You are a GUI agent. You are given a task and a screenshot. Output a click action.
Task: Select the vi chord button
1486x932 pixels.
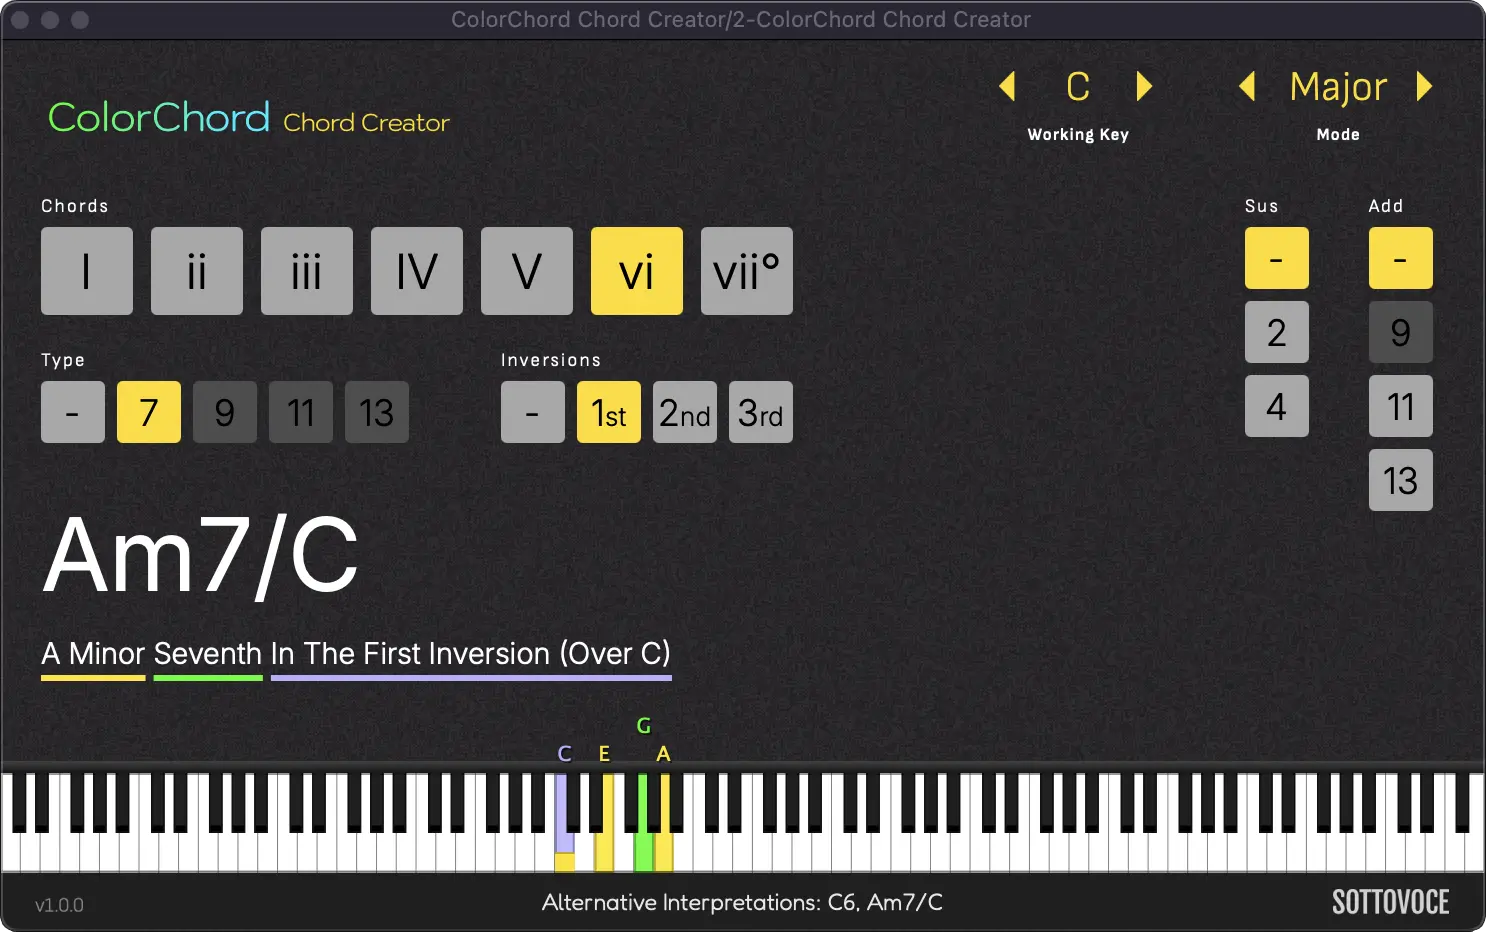coord(636,270)
